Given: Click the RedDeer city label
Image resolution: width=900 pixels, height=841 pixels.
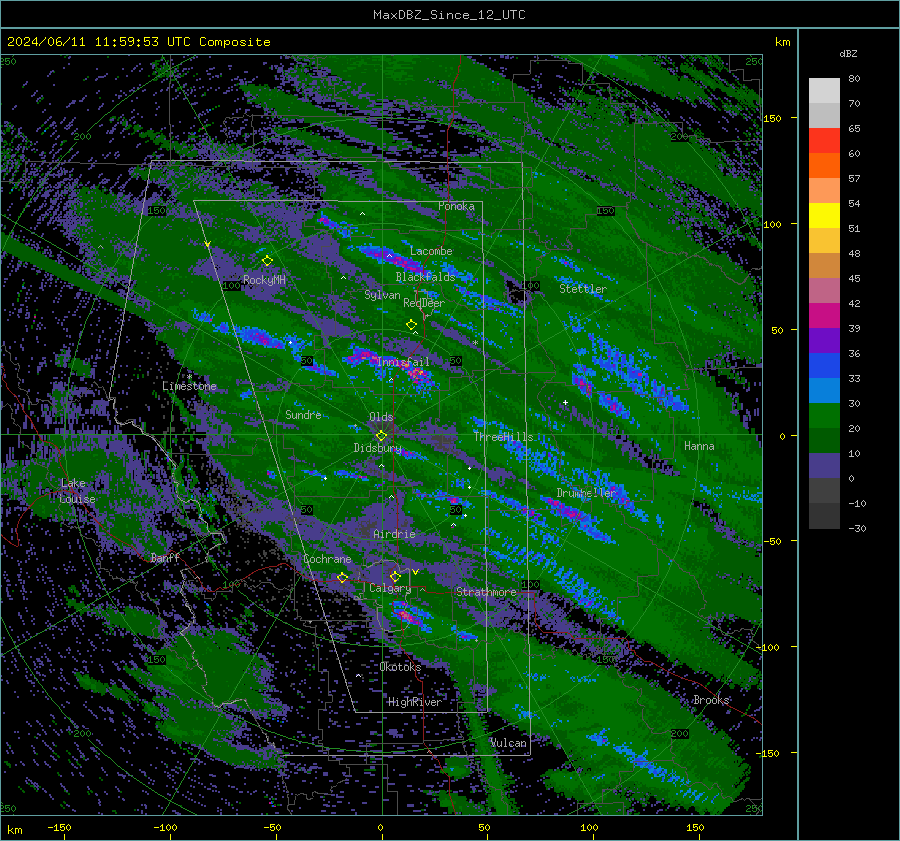Looking at the screenshot, I should click(424, 303).
